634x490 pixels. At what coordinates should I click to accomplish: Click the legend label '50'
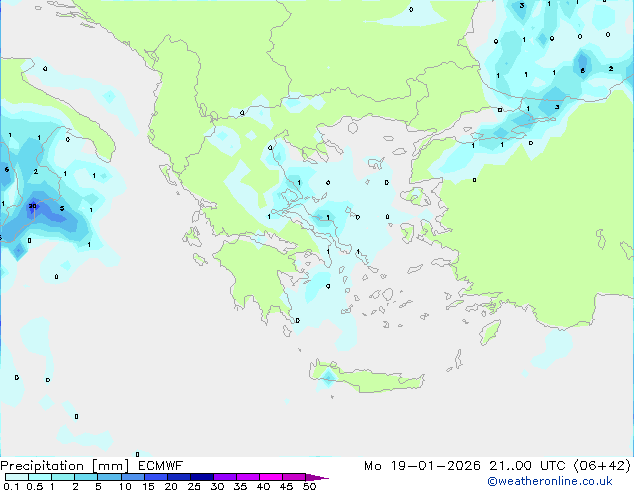click(309, 486)
